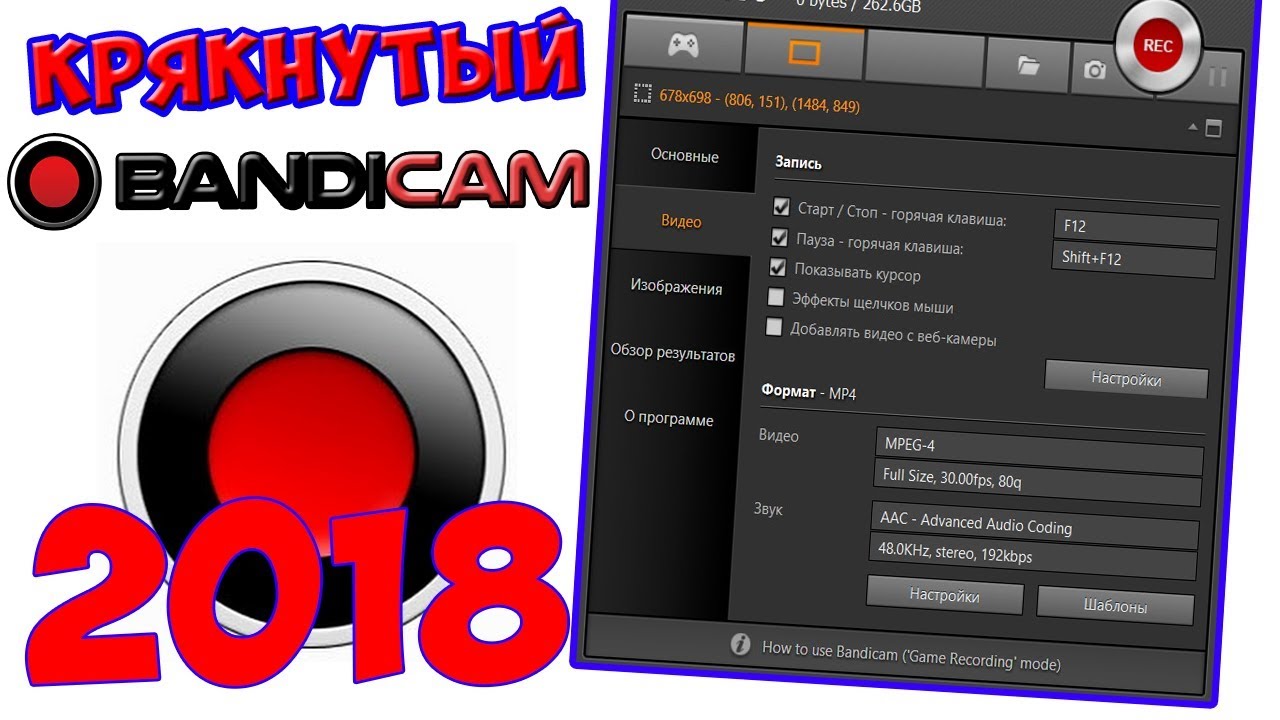Collapse the panel using the small up arrow
1280x720 pixels.
pyautogui.click(x=1192, y=127)
